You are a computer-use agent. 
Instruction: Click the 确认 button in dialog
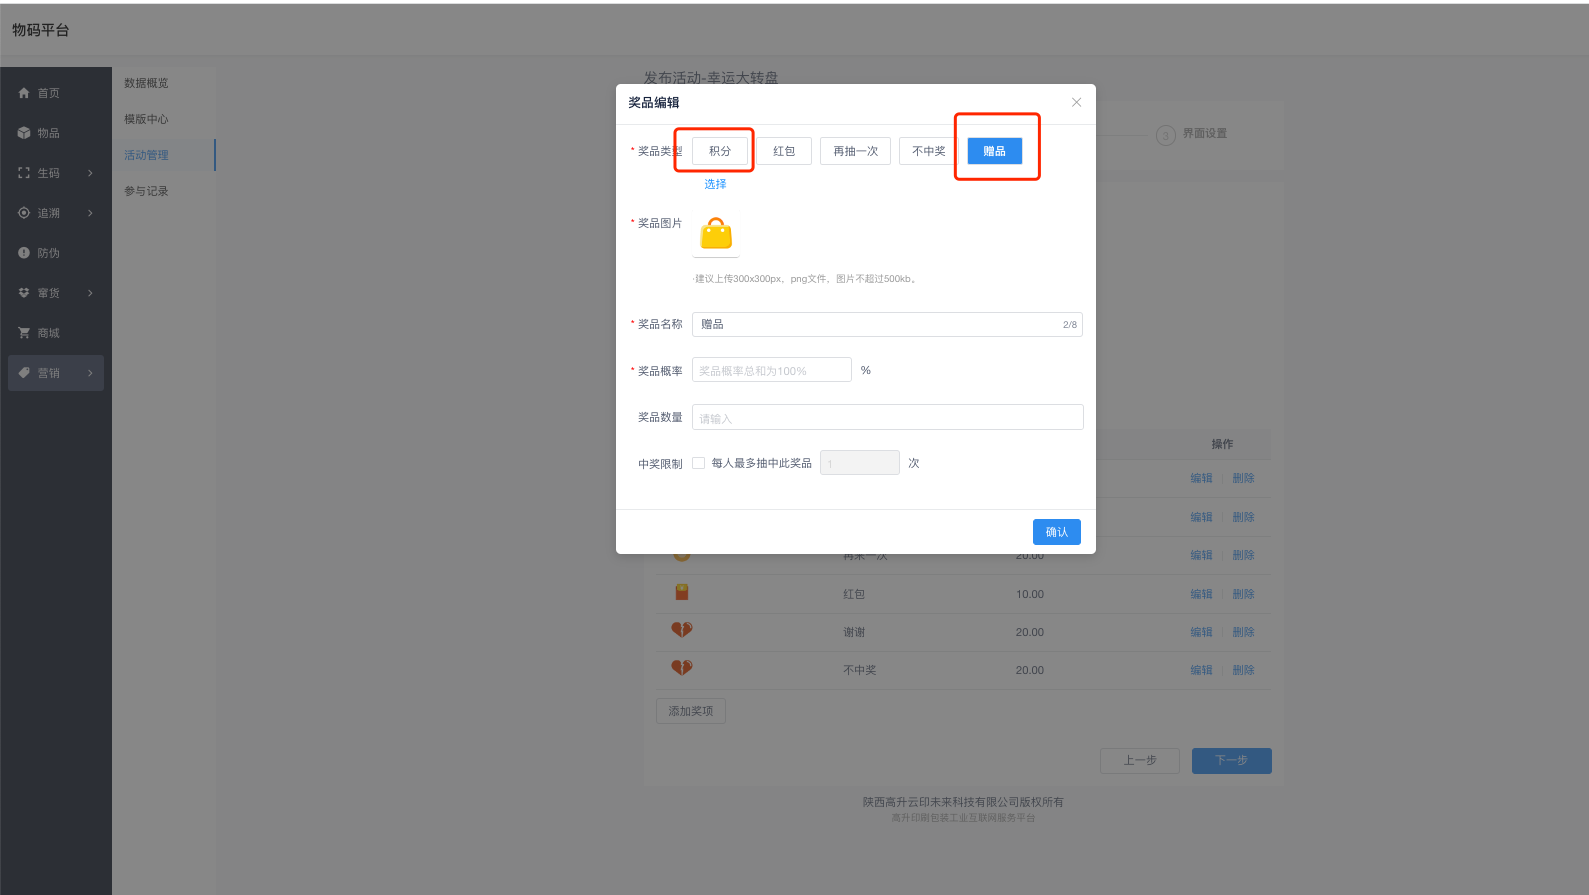[1057, 532]
